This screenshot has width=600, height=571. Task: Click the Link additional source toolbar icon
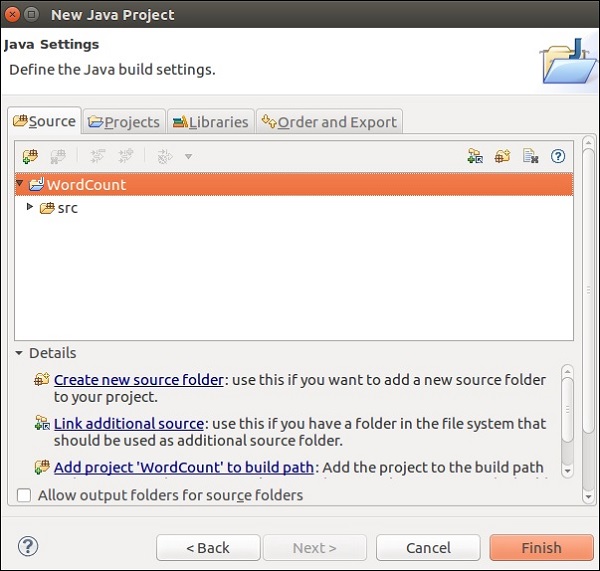click(x=475, y=156)
